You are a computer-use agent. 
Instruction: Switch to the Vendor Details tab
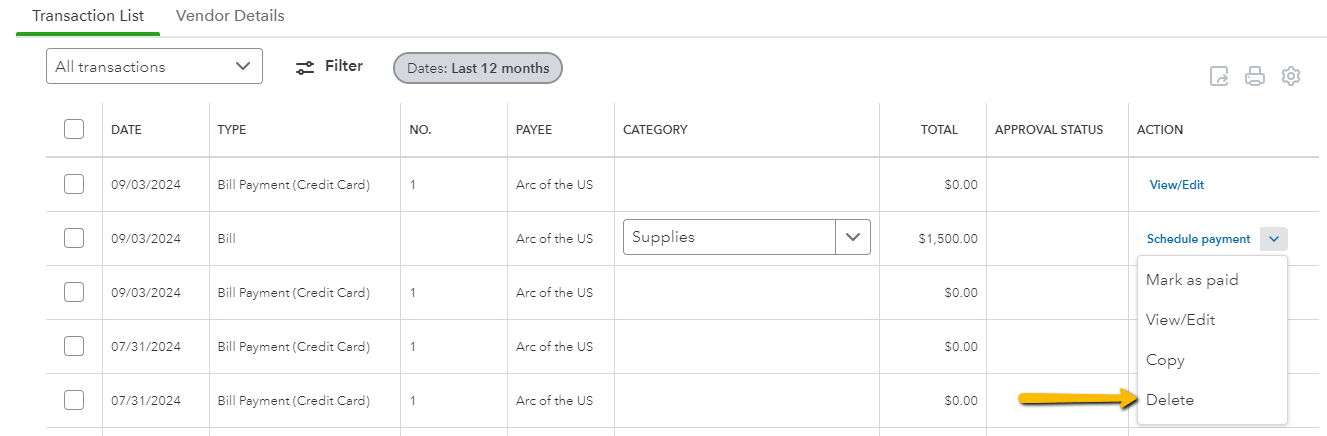point(230,16)
